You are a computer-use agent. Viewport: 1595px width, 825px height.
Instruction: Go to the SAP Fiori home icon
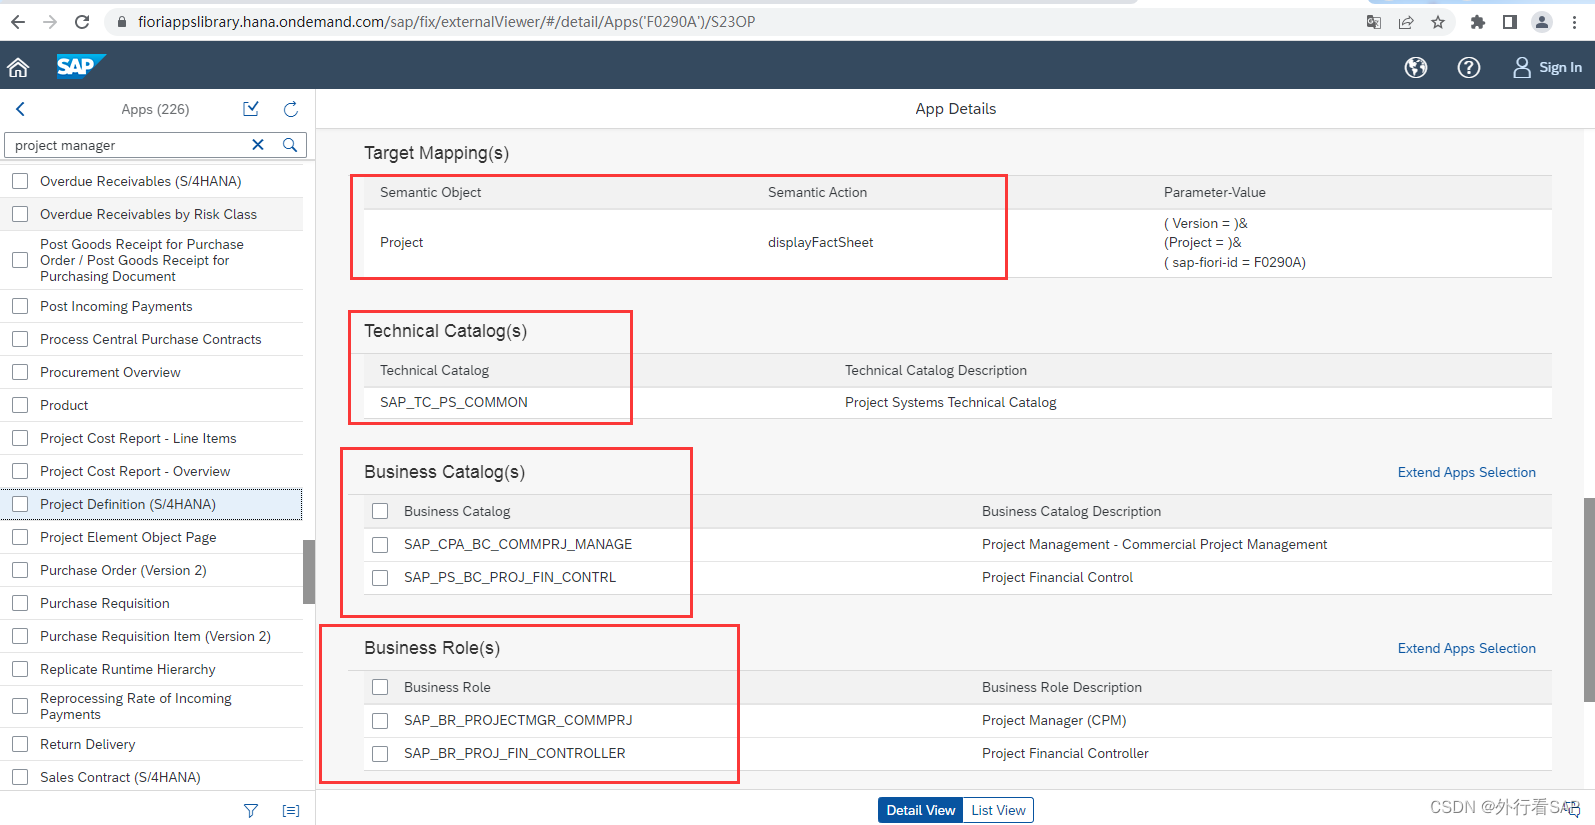tap(18, 67)
